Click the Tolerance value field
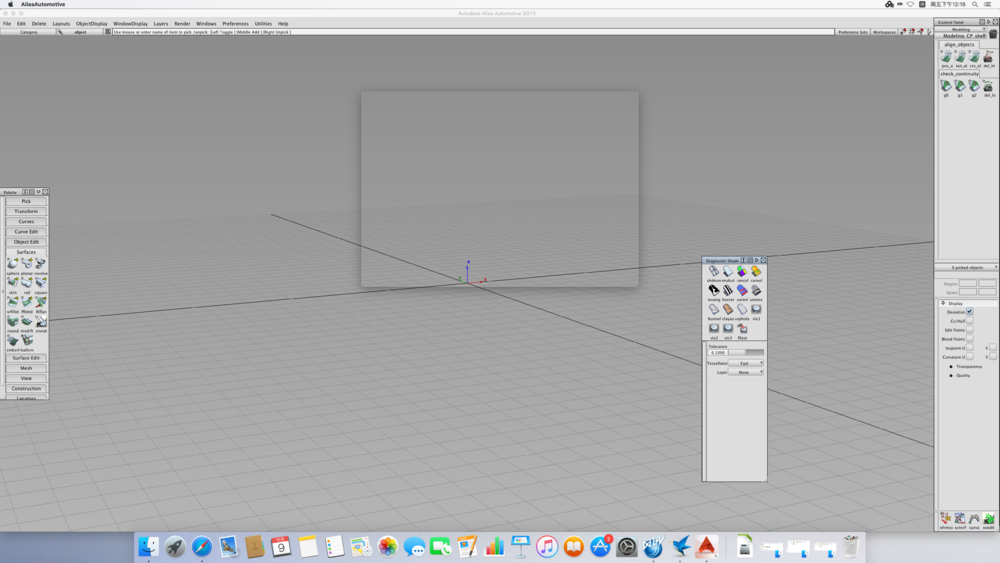The height and width of the screenshot is (563, 1000). [x=717, y=353]
